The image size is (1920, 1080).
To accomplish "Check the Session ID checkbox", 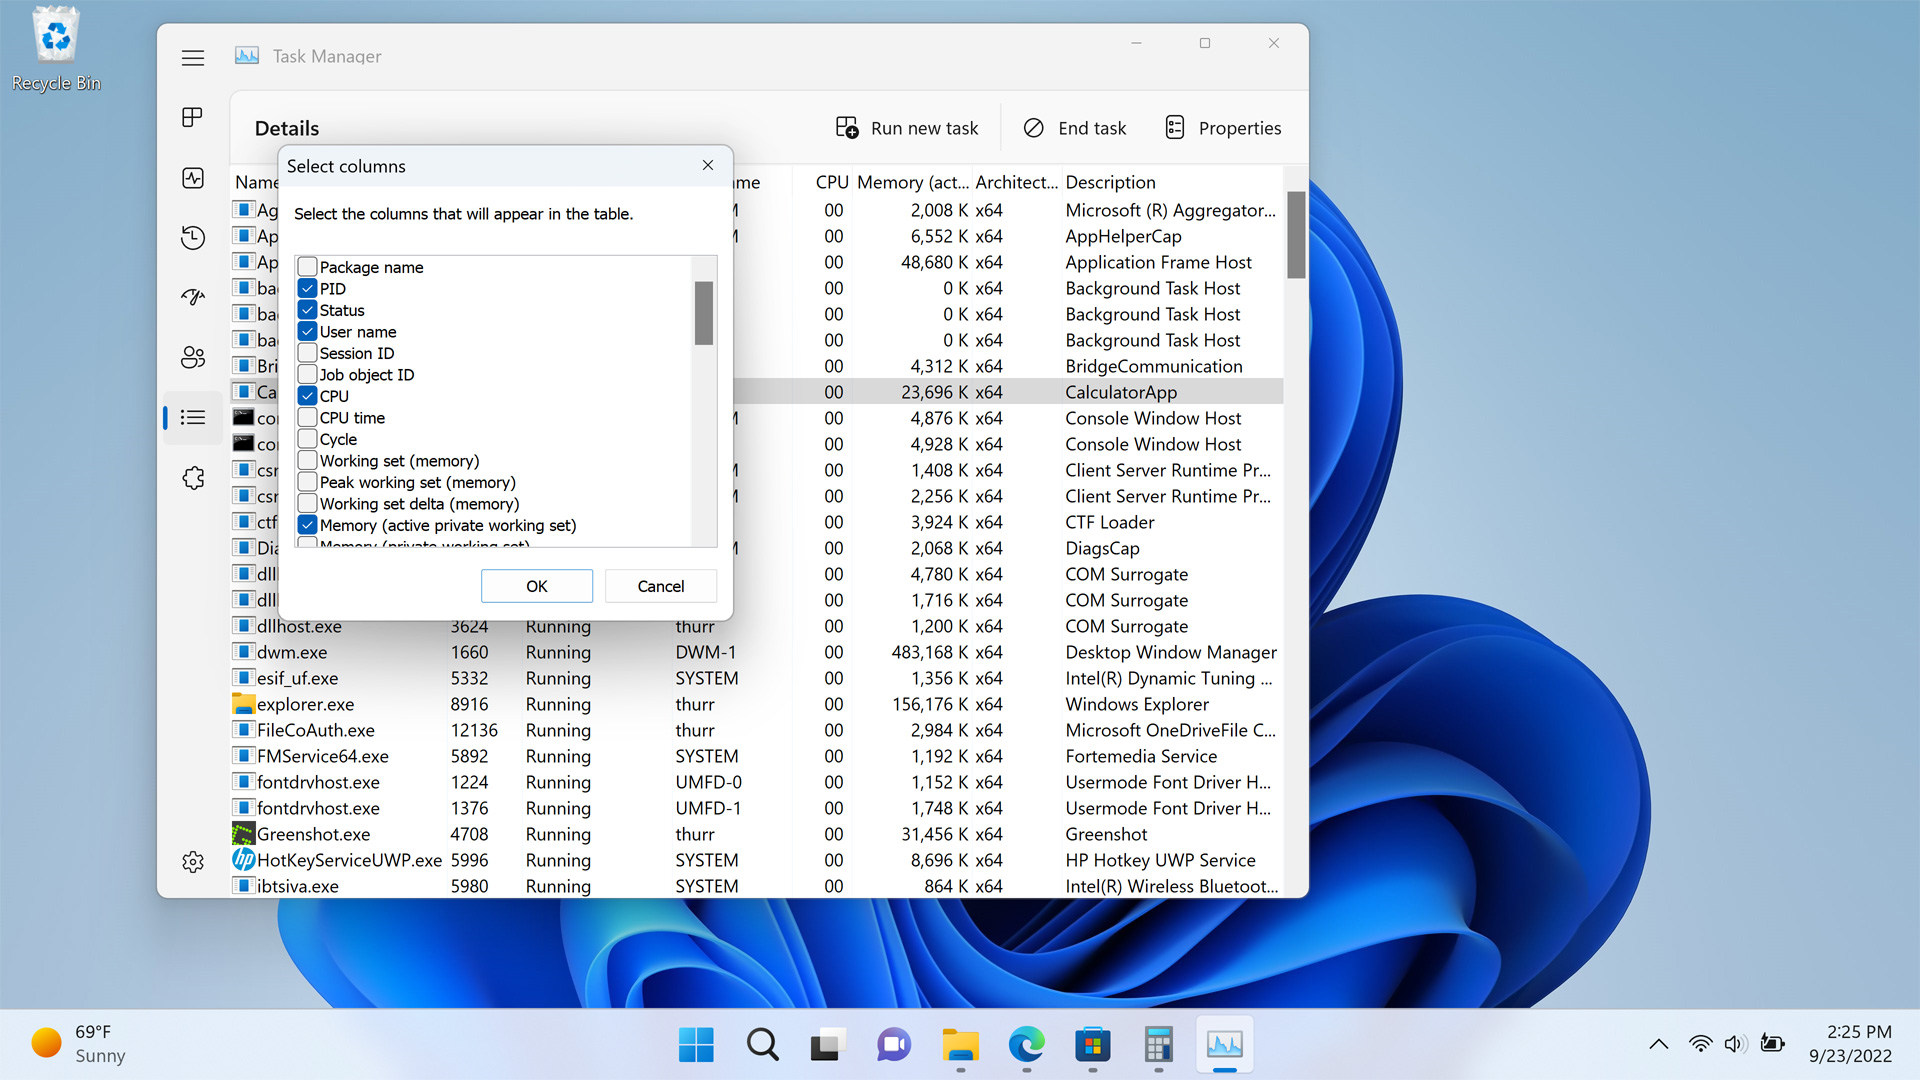I will 308,353.
